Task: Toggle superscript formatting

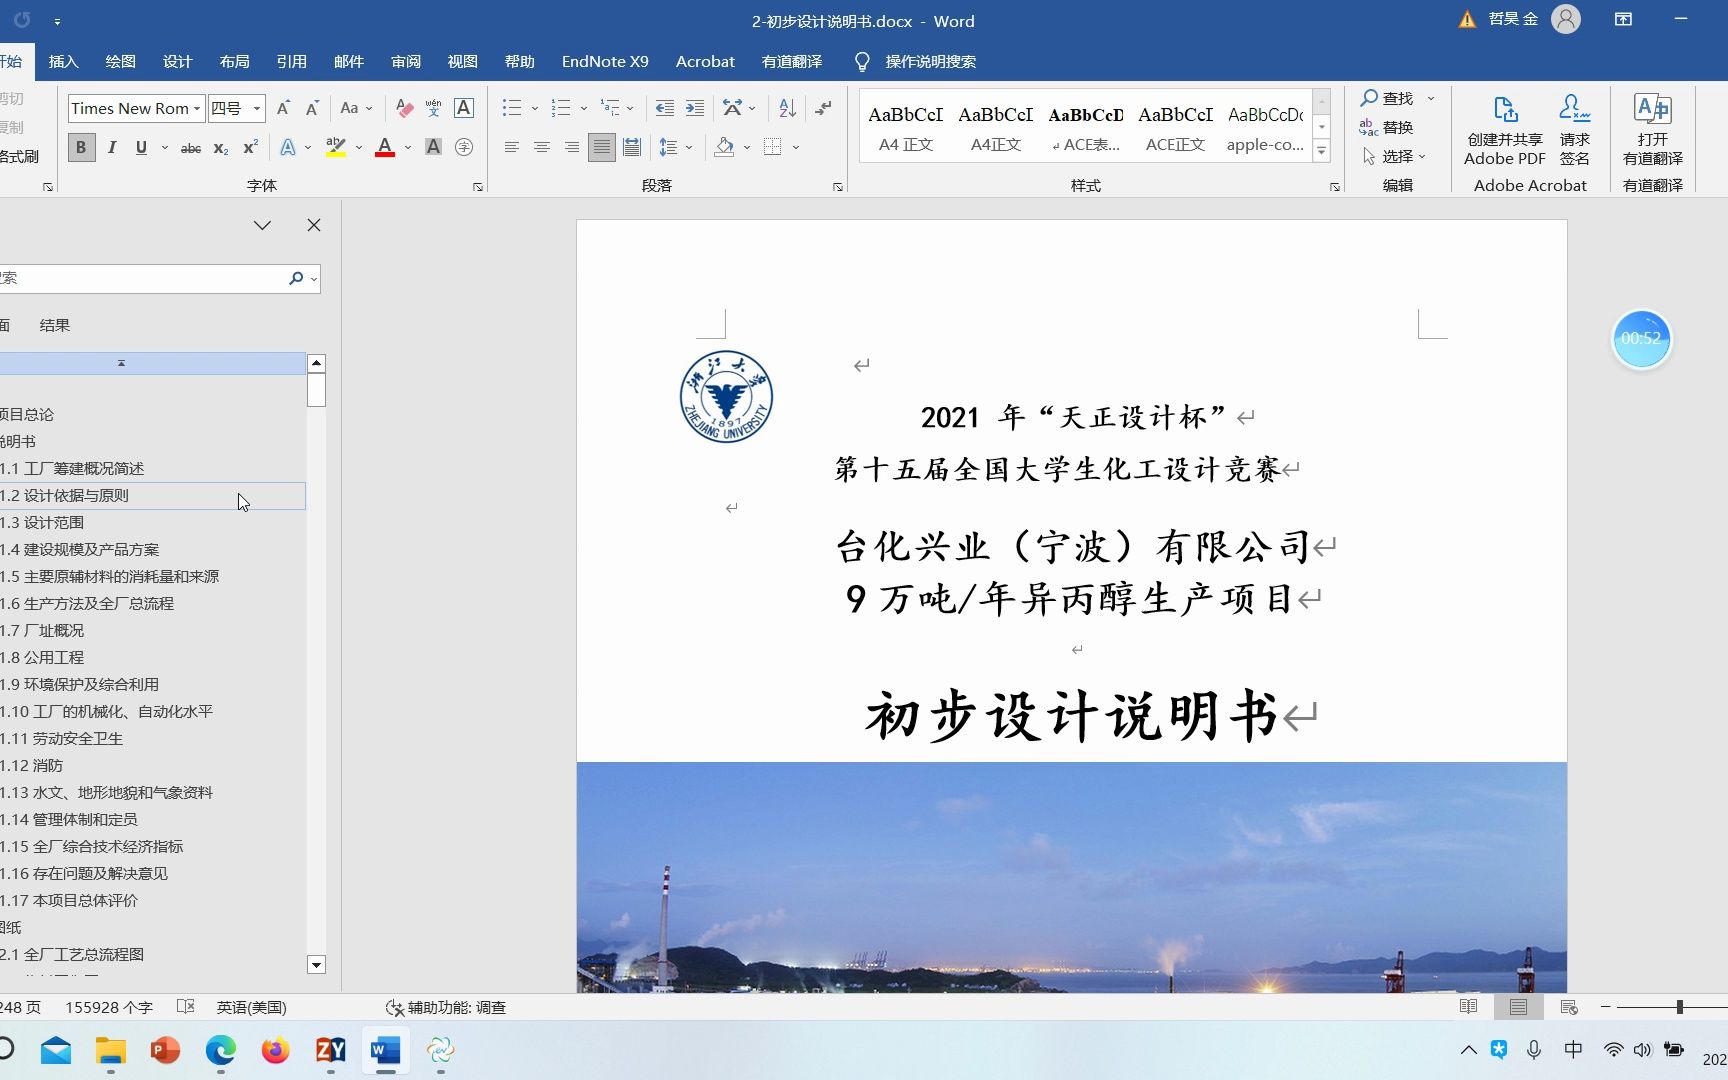Action: click(x=250, y=147)
